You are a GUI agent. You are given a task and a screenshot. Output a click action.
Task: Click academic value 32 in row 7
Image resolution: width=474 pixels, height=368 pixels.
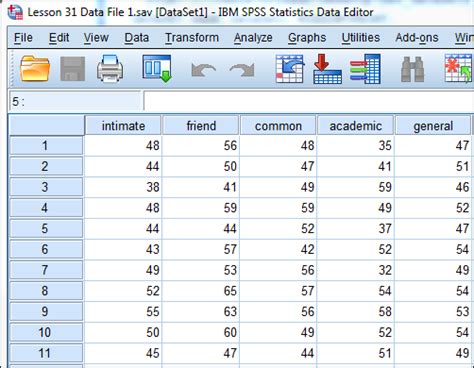356,270
